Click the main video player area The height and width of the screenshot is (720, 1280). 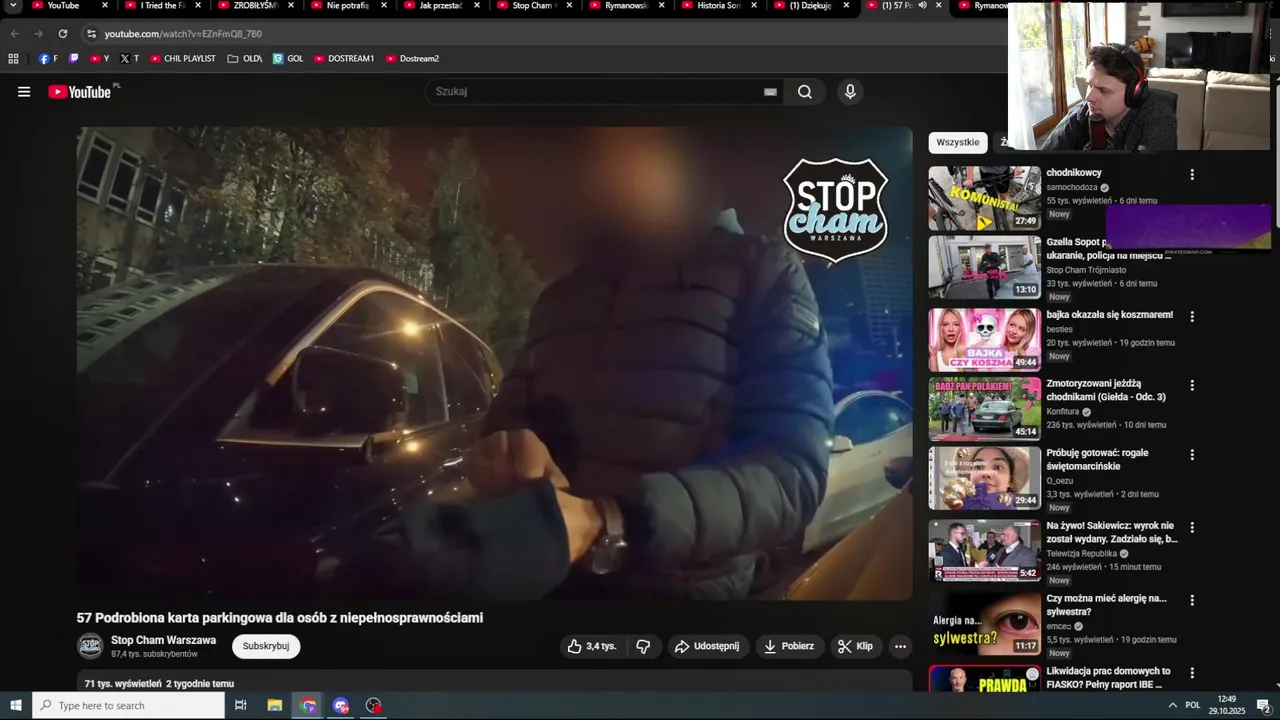point(495,363)
